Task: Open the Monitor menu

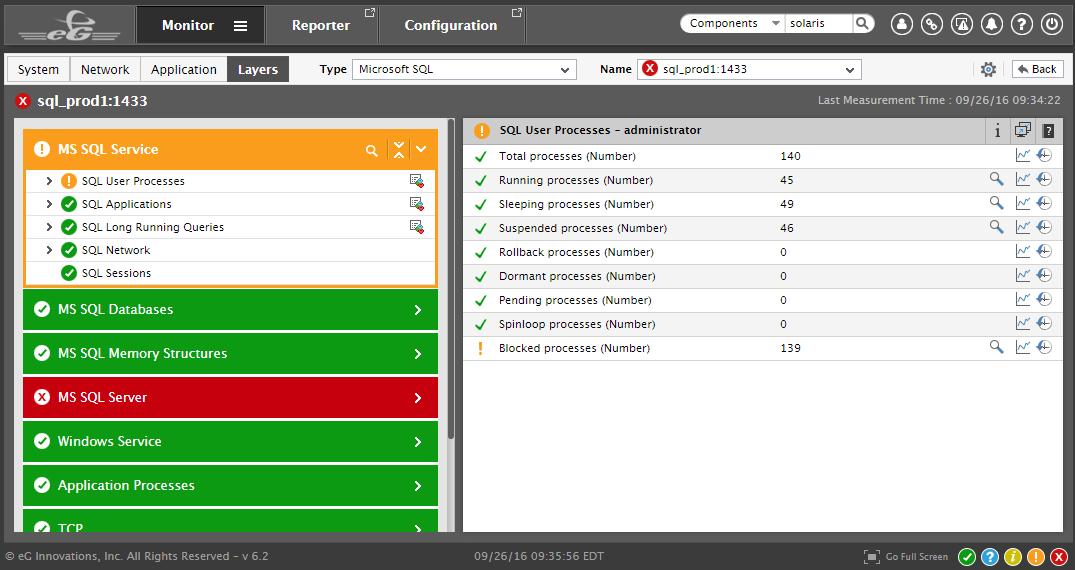Action: 200,25
